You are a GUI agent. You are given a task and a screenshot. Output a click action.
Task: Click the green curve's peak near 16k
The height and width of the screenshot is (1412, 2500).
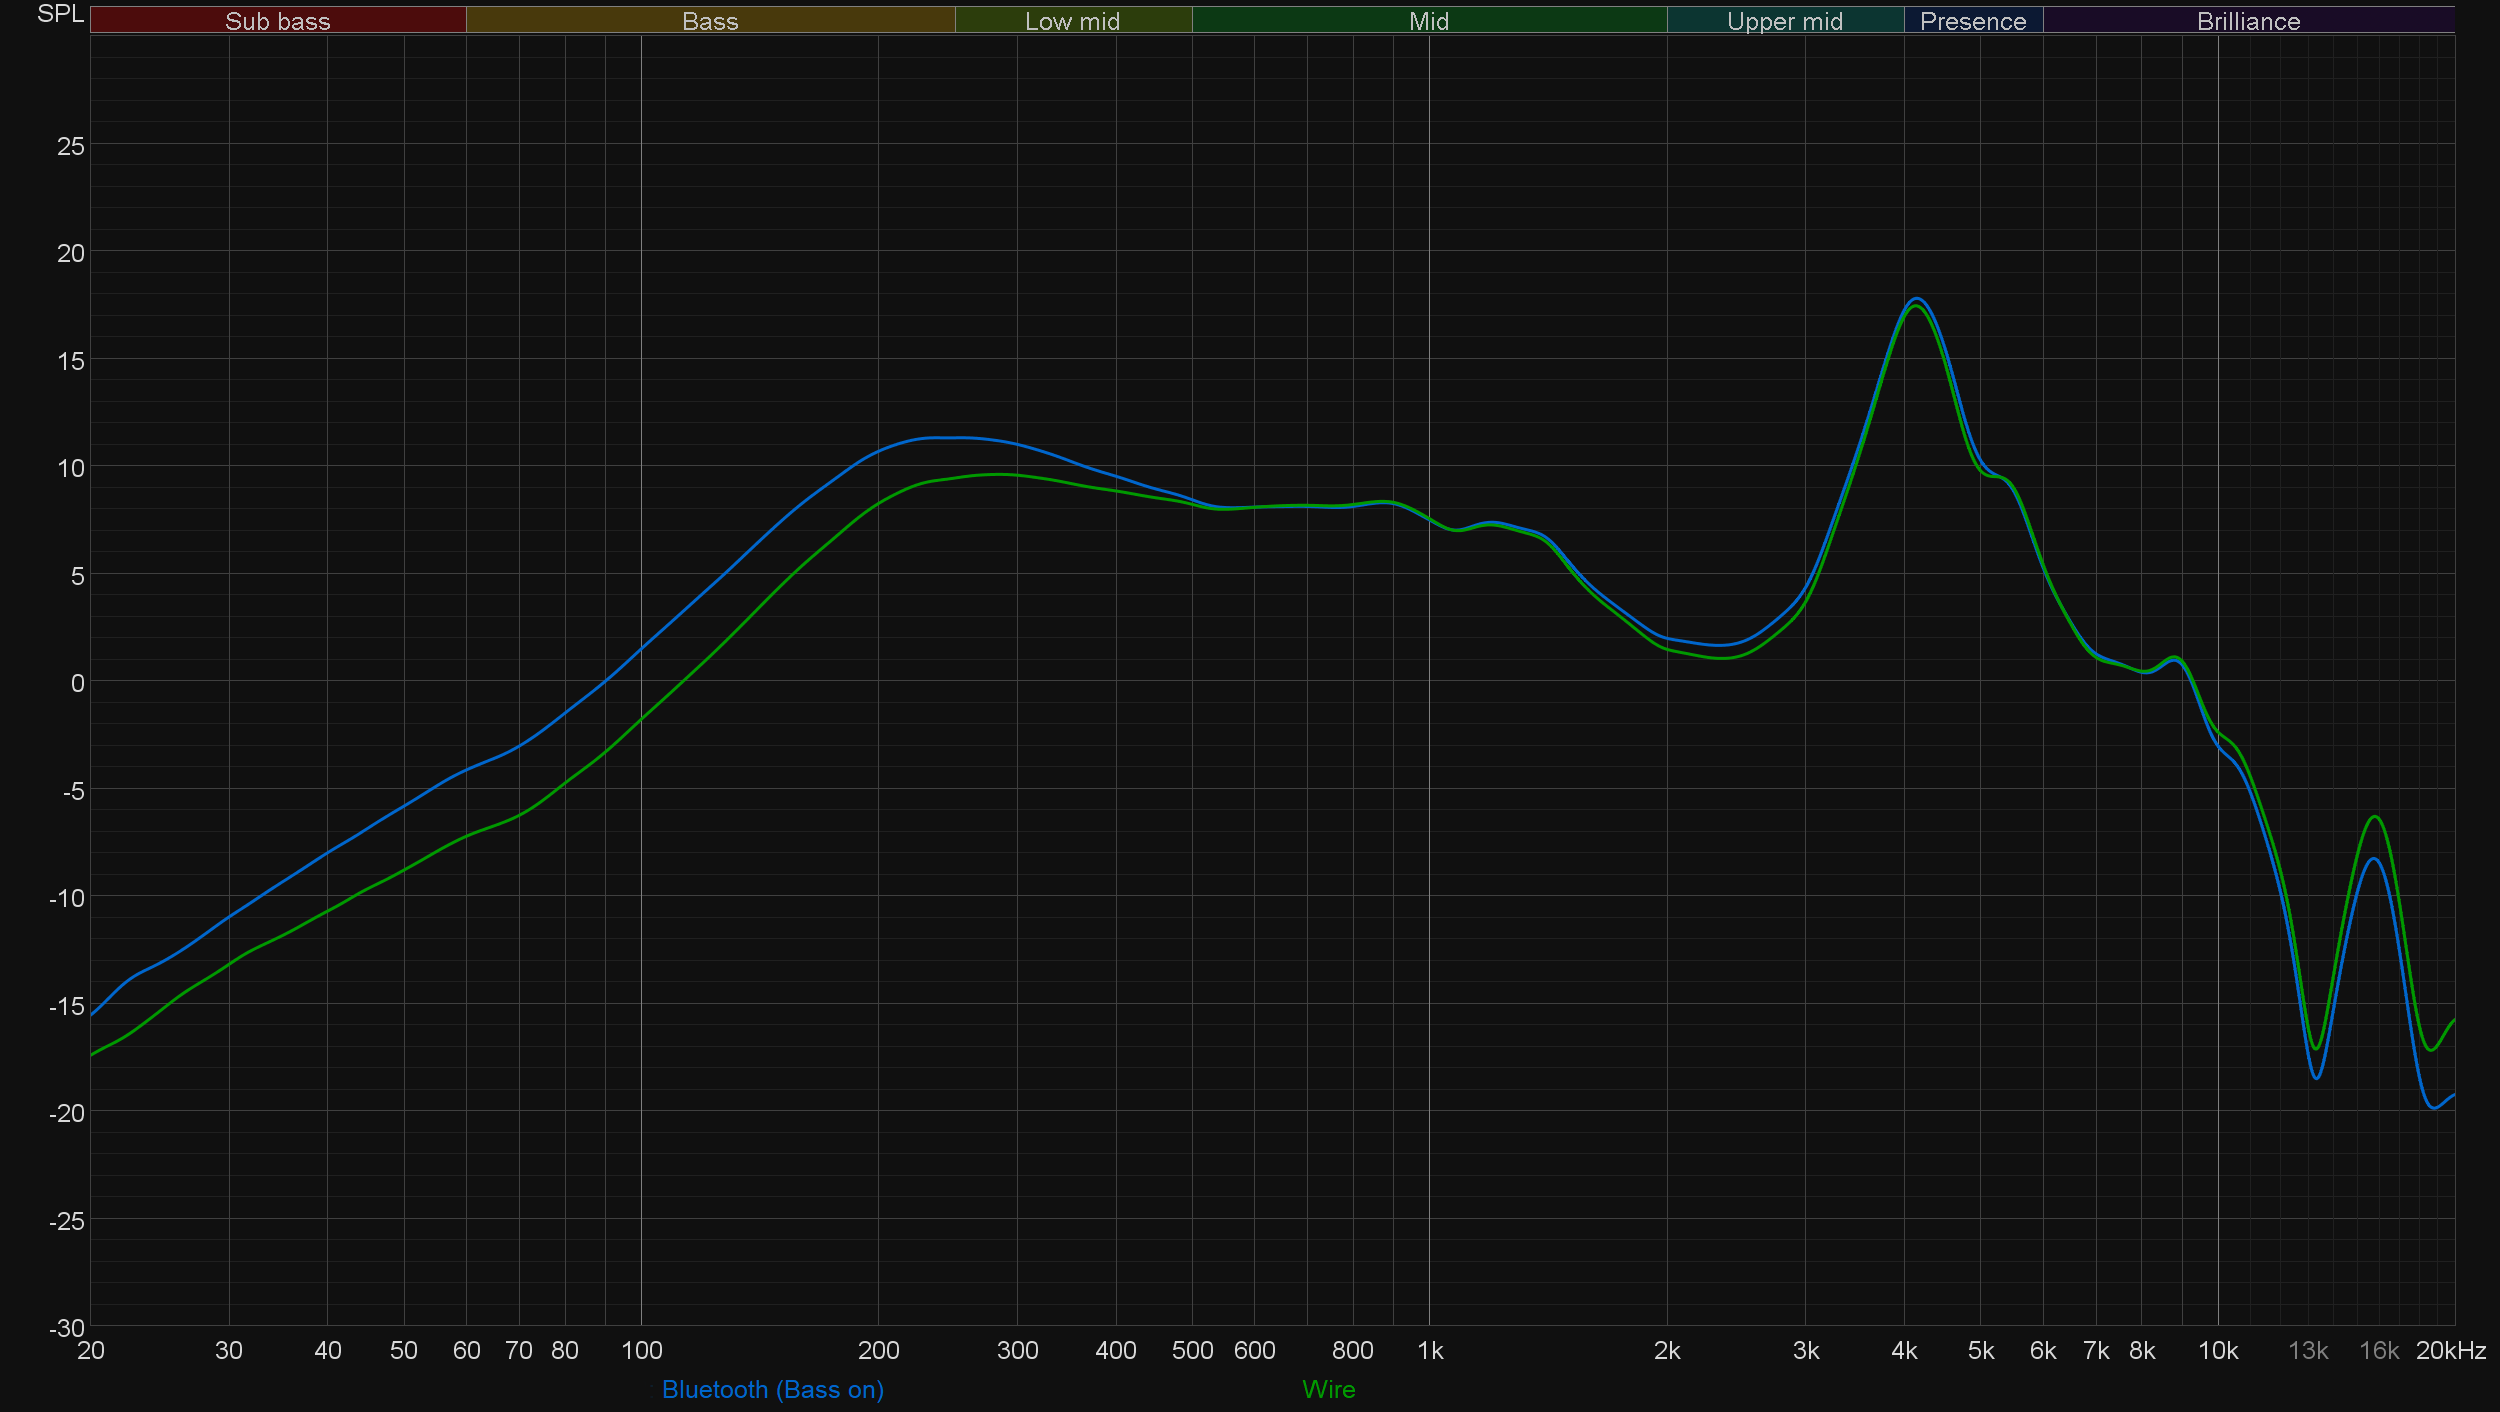point(2375,817)
